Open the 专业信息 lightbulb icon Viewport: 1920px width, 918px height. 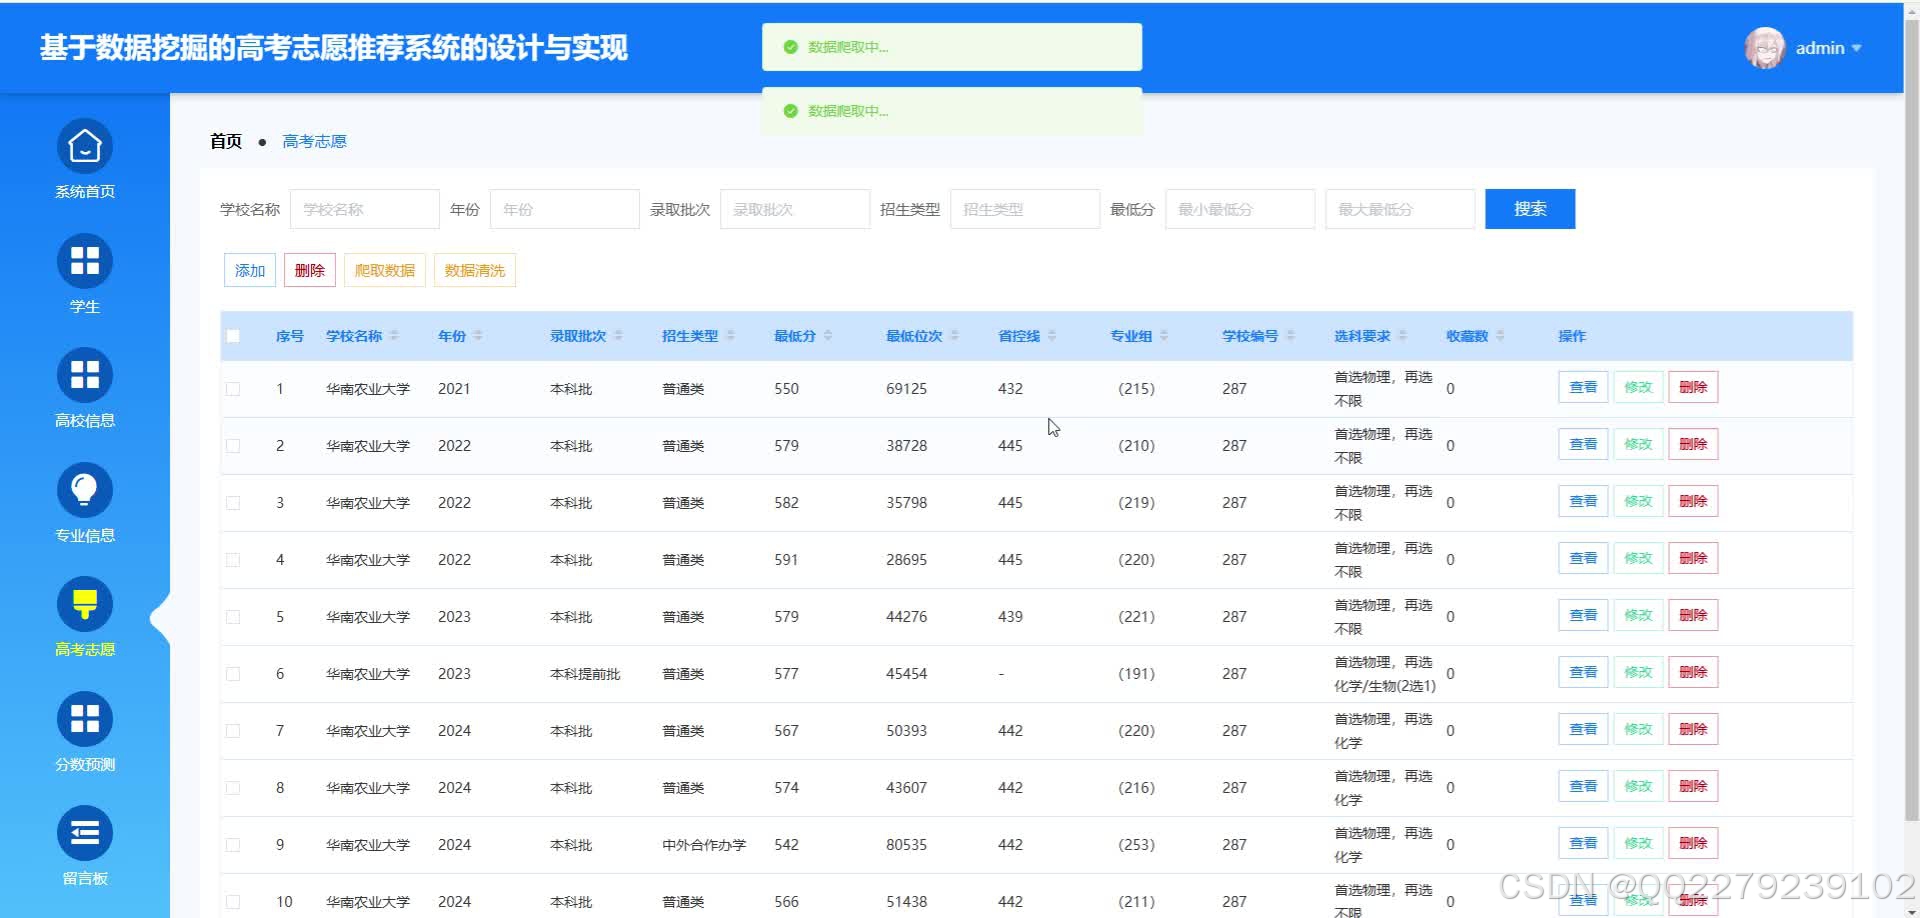pos(85,490)
